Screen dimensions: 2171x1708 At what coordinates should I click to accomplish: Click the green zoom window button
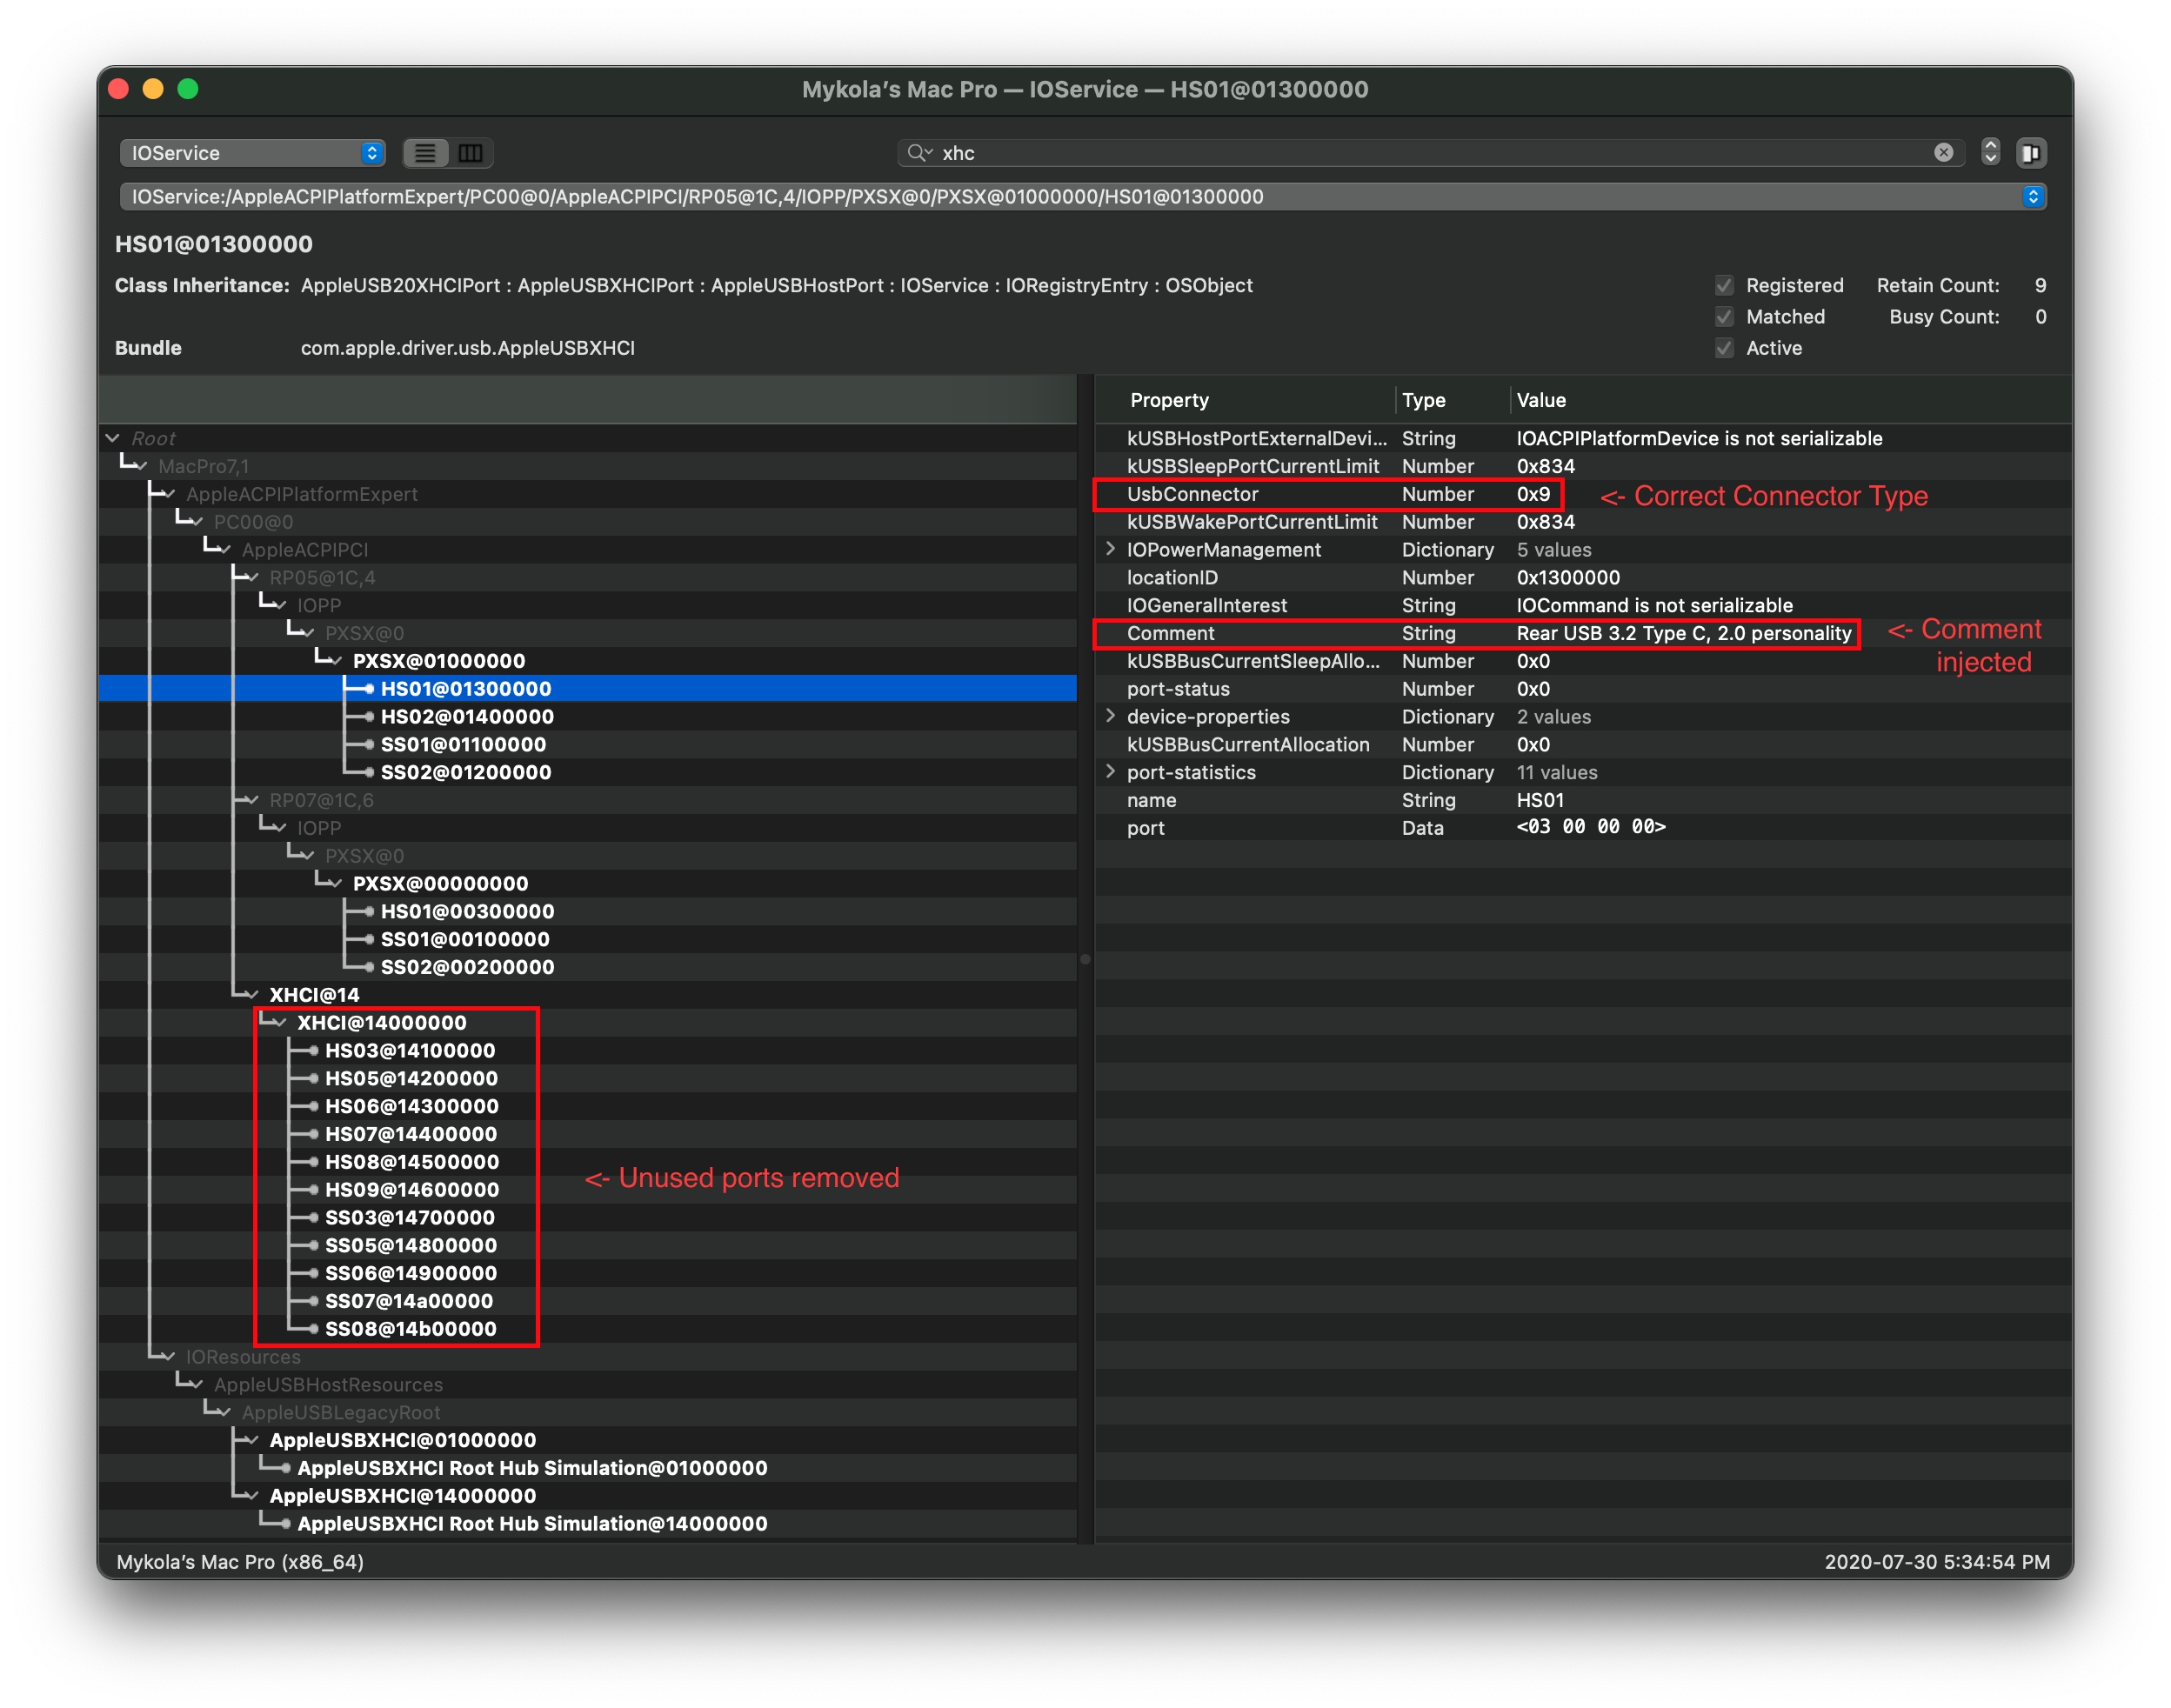pyautogui.click(x=188, y=89)
